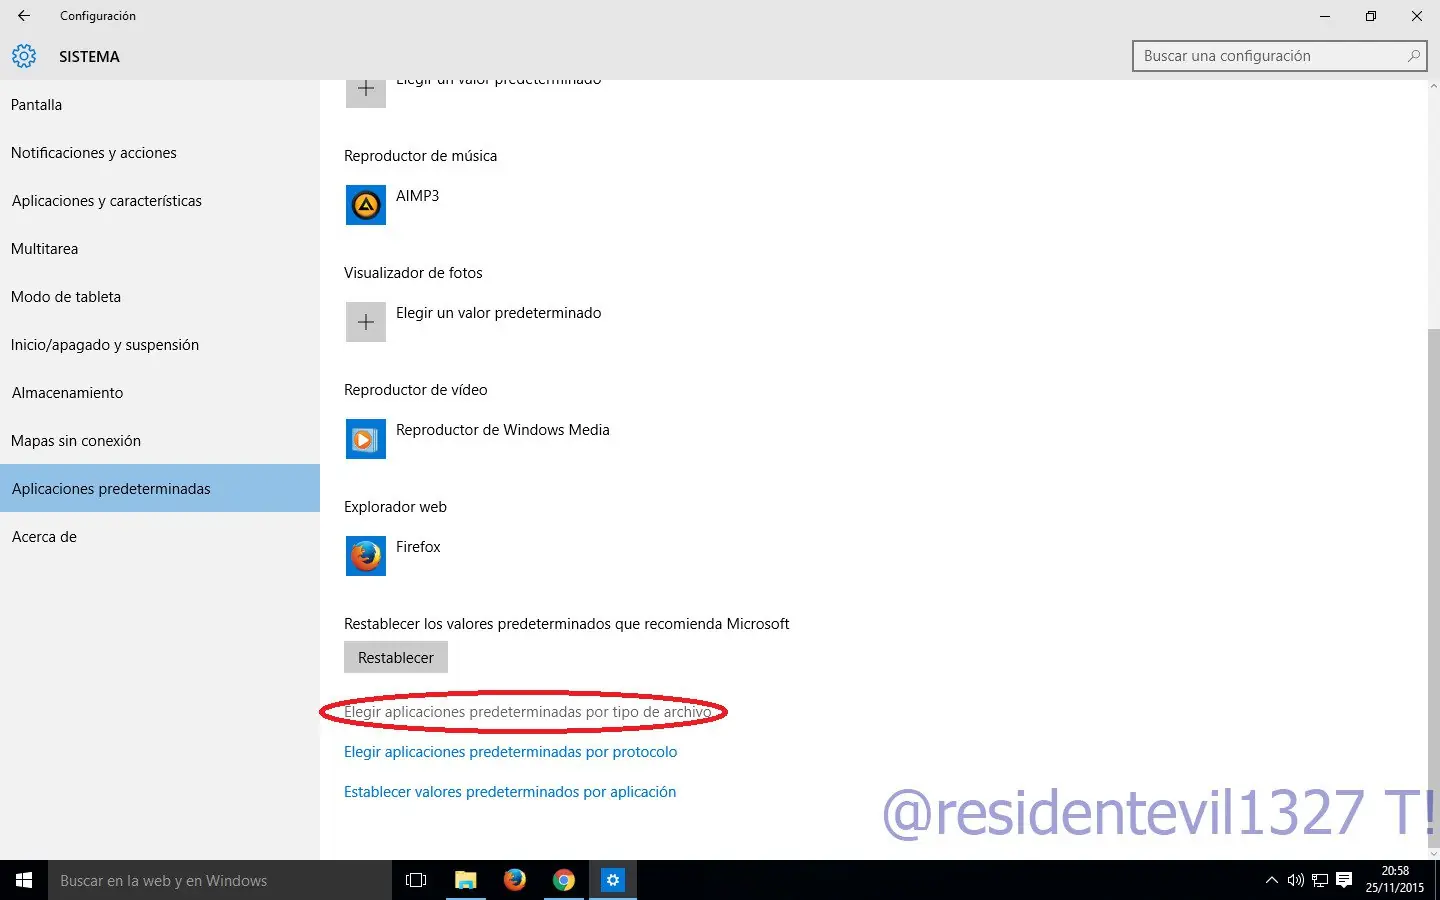Click Elegir aplicaciones predeterminadas por tipo de archivo
Image resolution: width=1440 pixels, height=900 pixels.
point(528,712)
